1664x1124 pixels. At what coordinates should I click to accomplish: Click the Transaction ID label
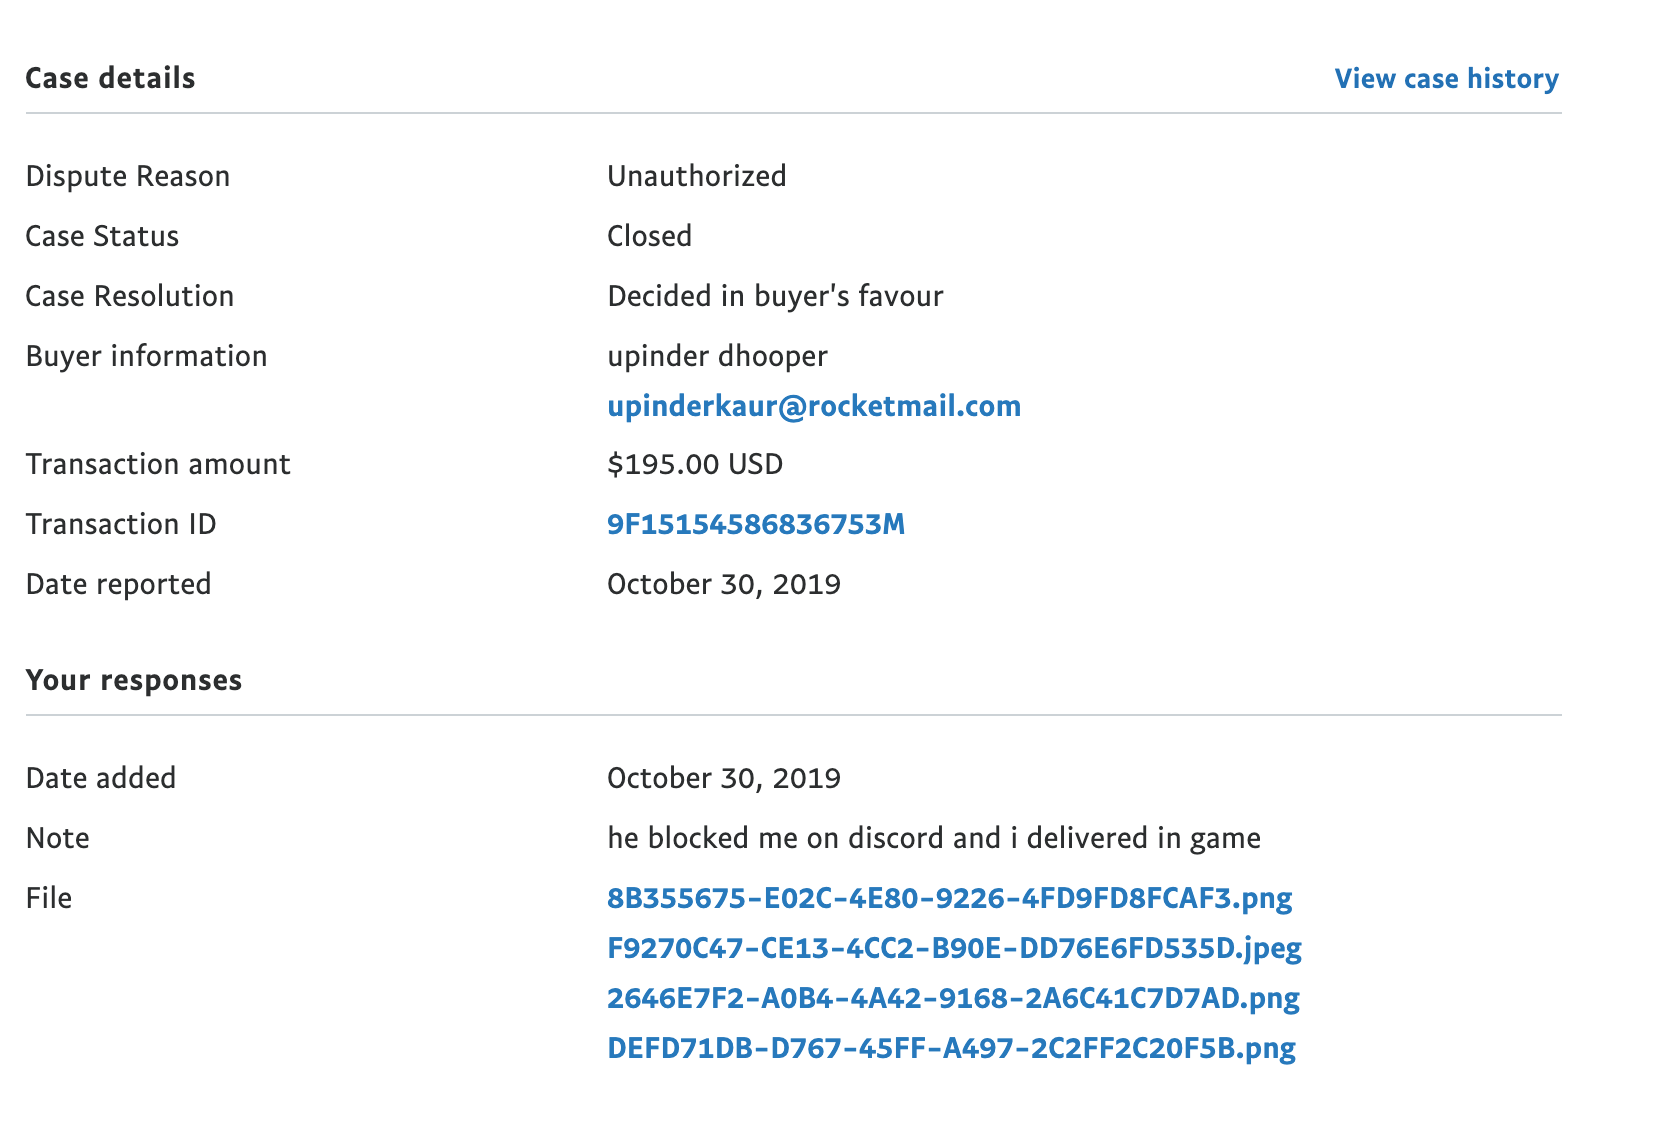[x=121, y=524]
